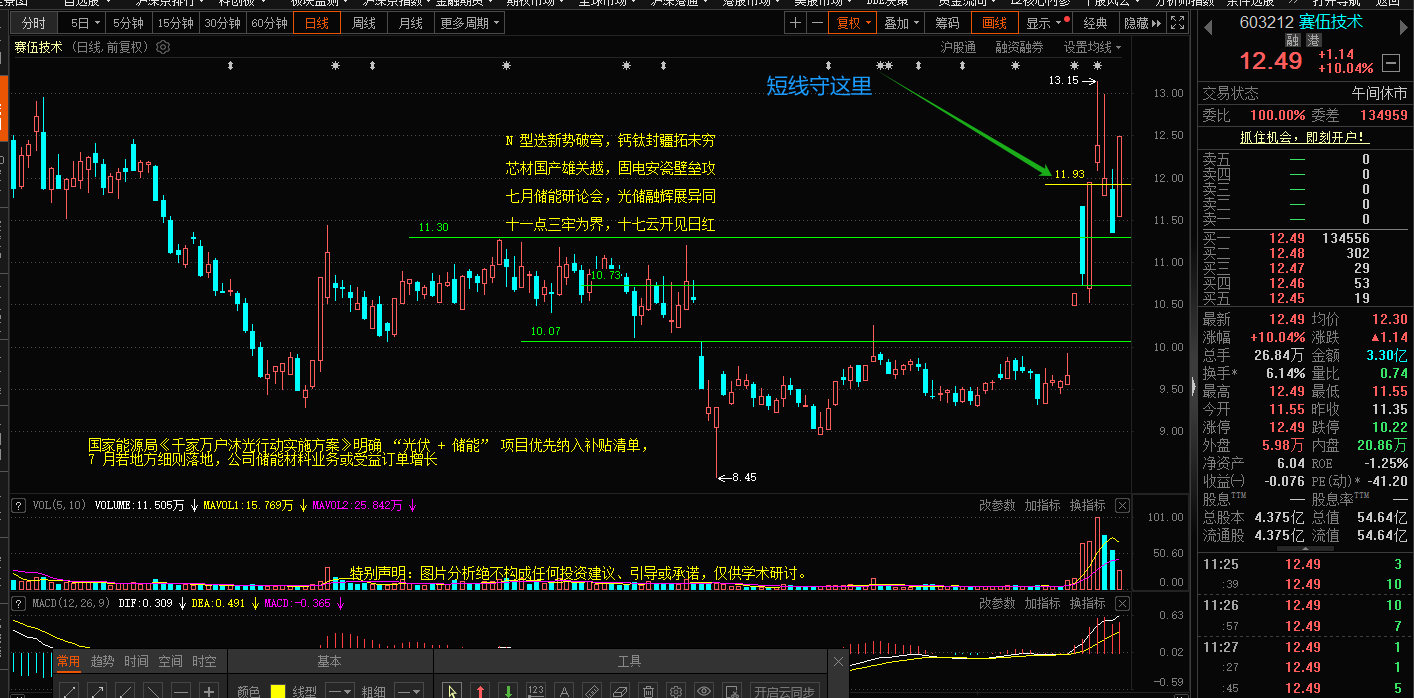Open help for VOL indicator question mark
This screenshot has width=1414, height=698.
pos(17,506)
